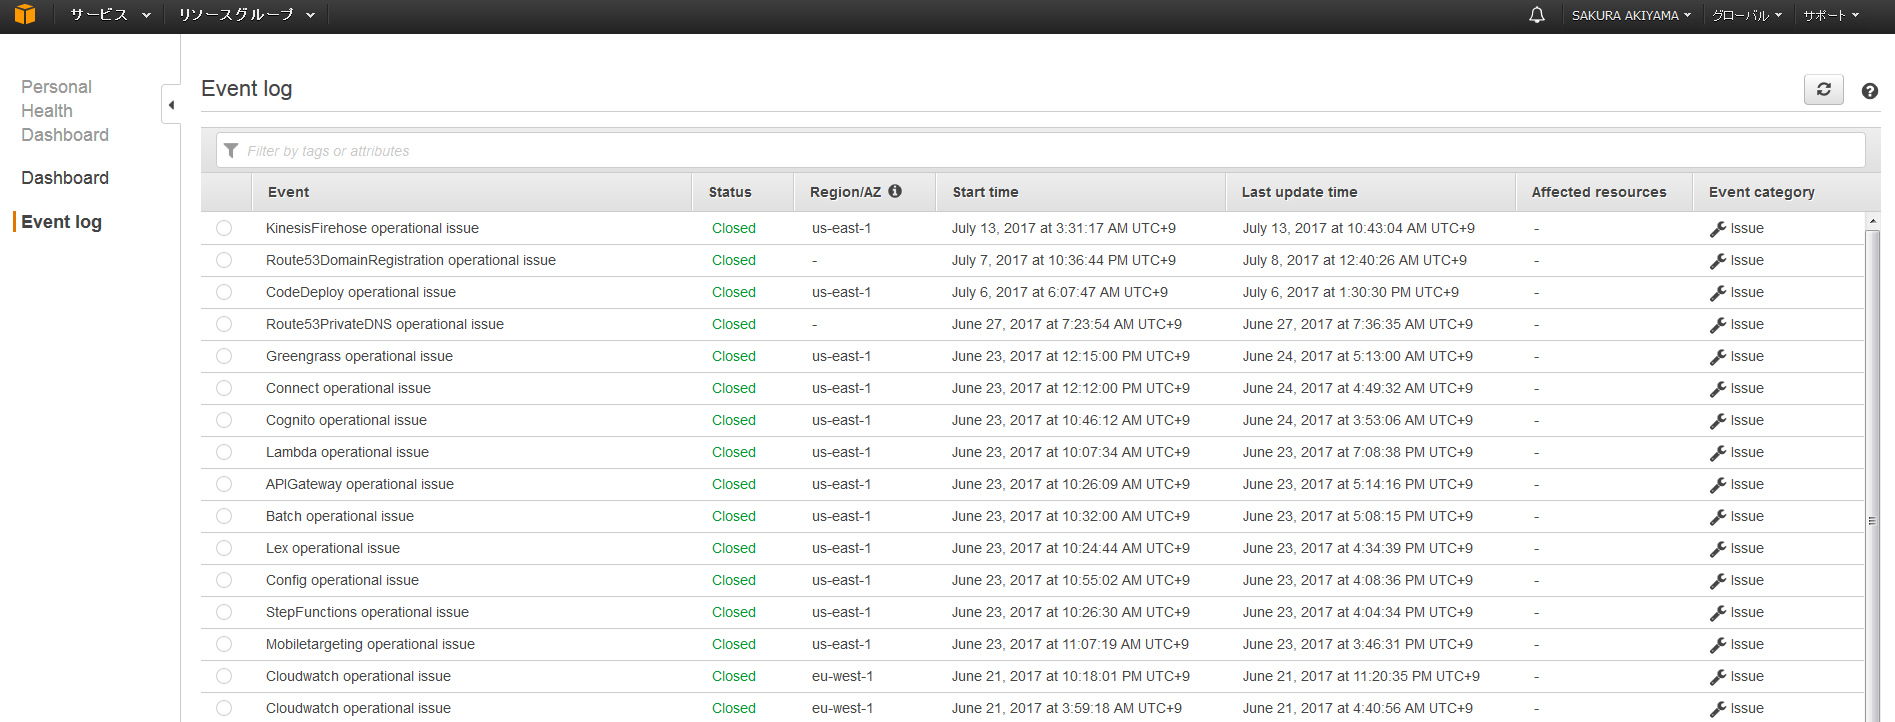Collapse the left navigation panel

tap(171, 104)
